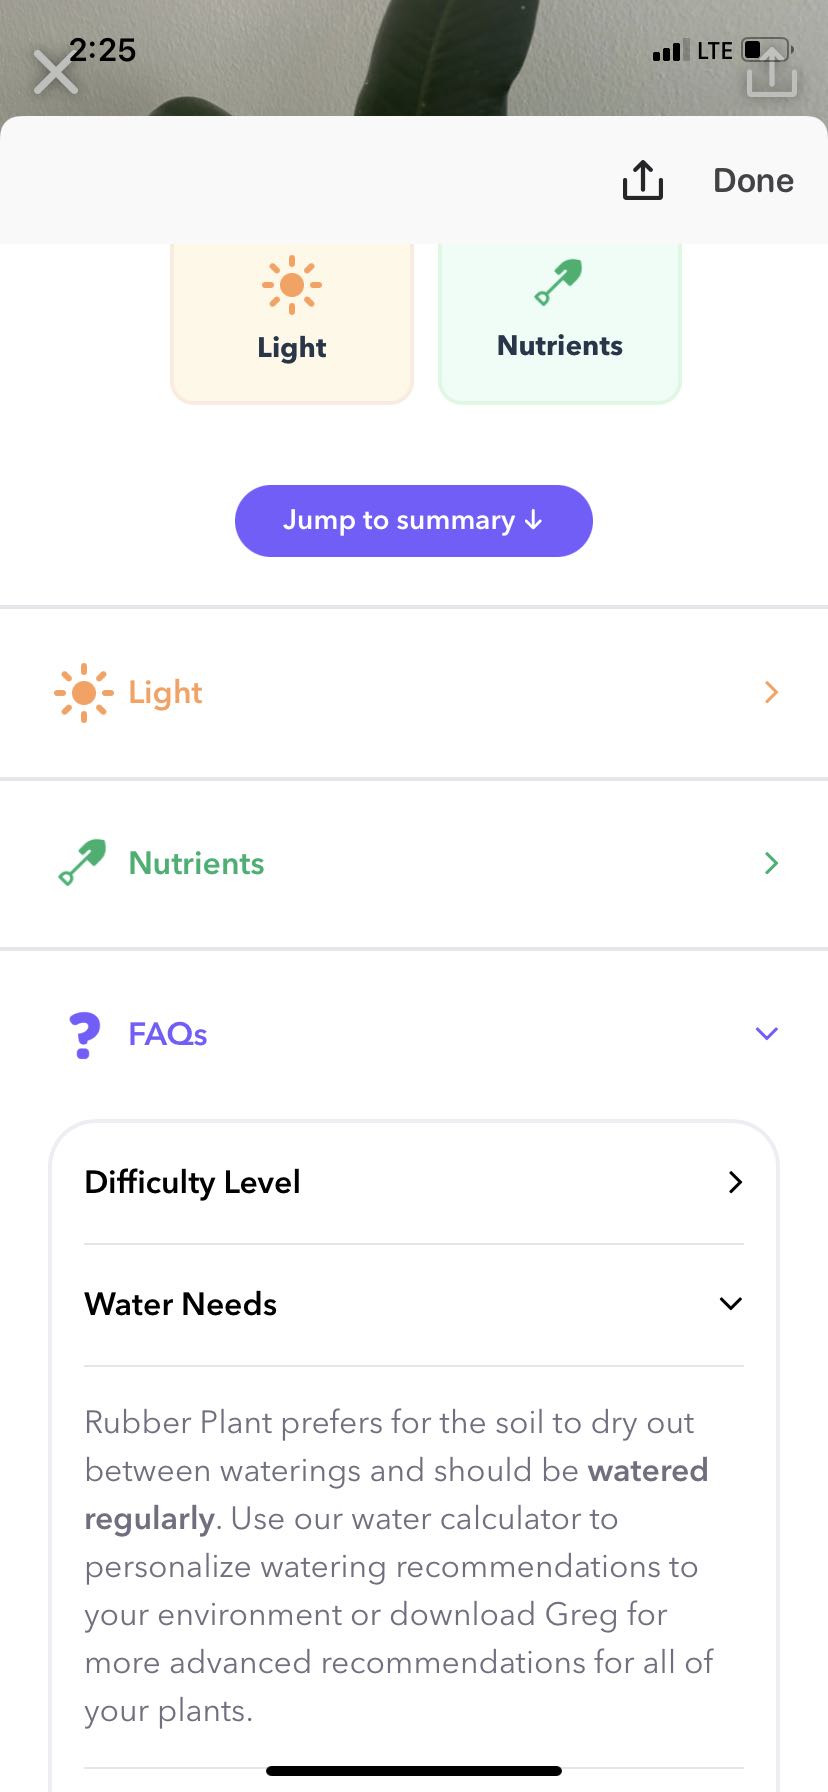Expand the Light section chevron
The height and width of the screenshot is (1792, 828).
(x=770, y=692)
